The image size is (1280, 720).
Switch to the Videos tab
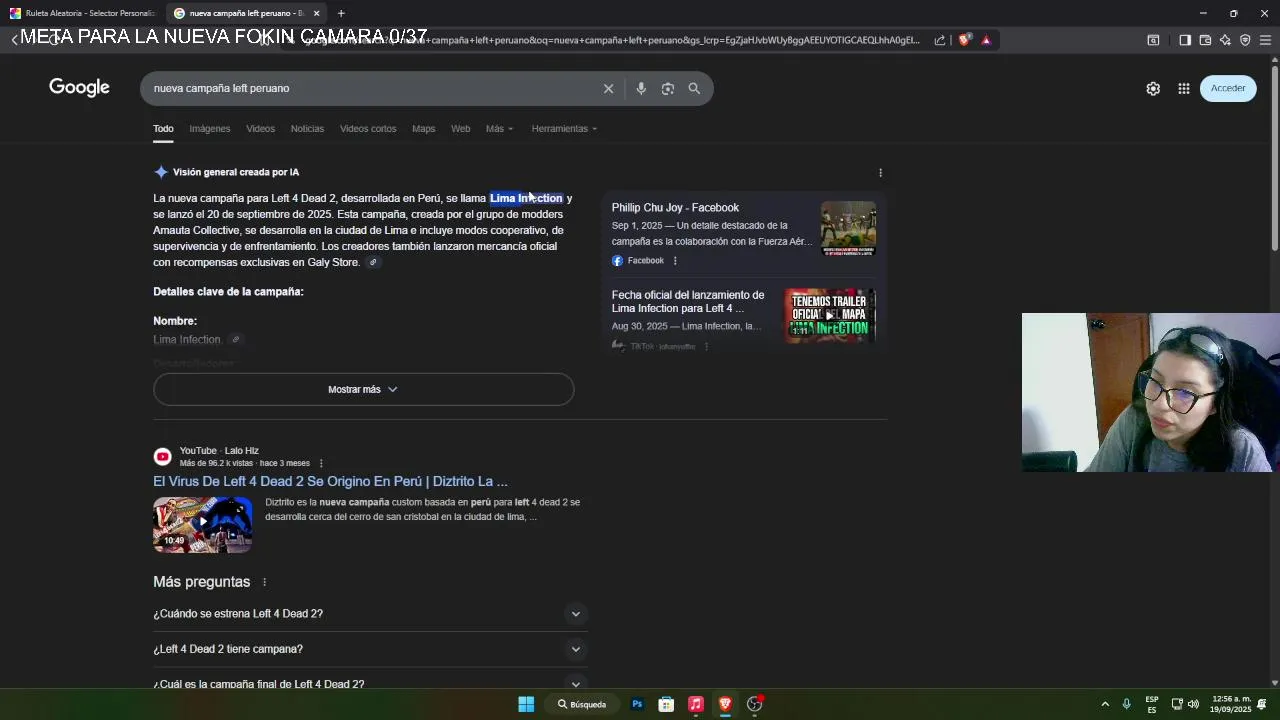coord(260,129)
